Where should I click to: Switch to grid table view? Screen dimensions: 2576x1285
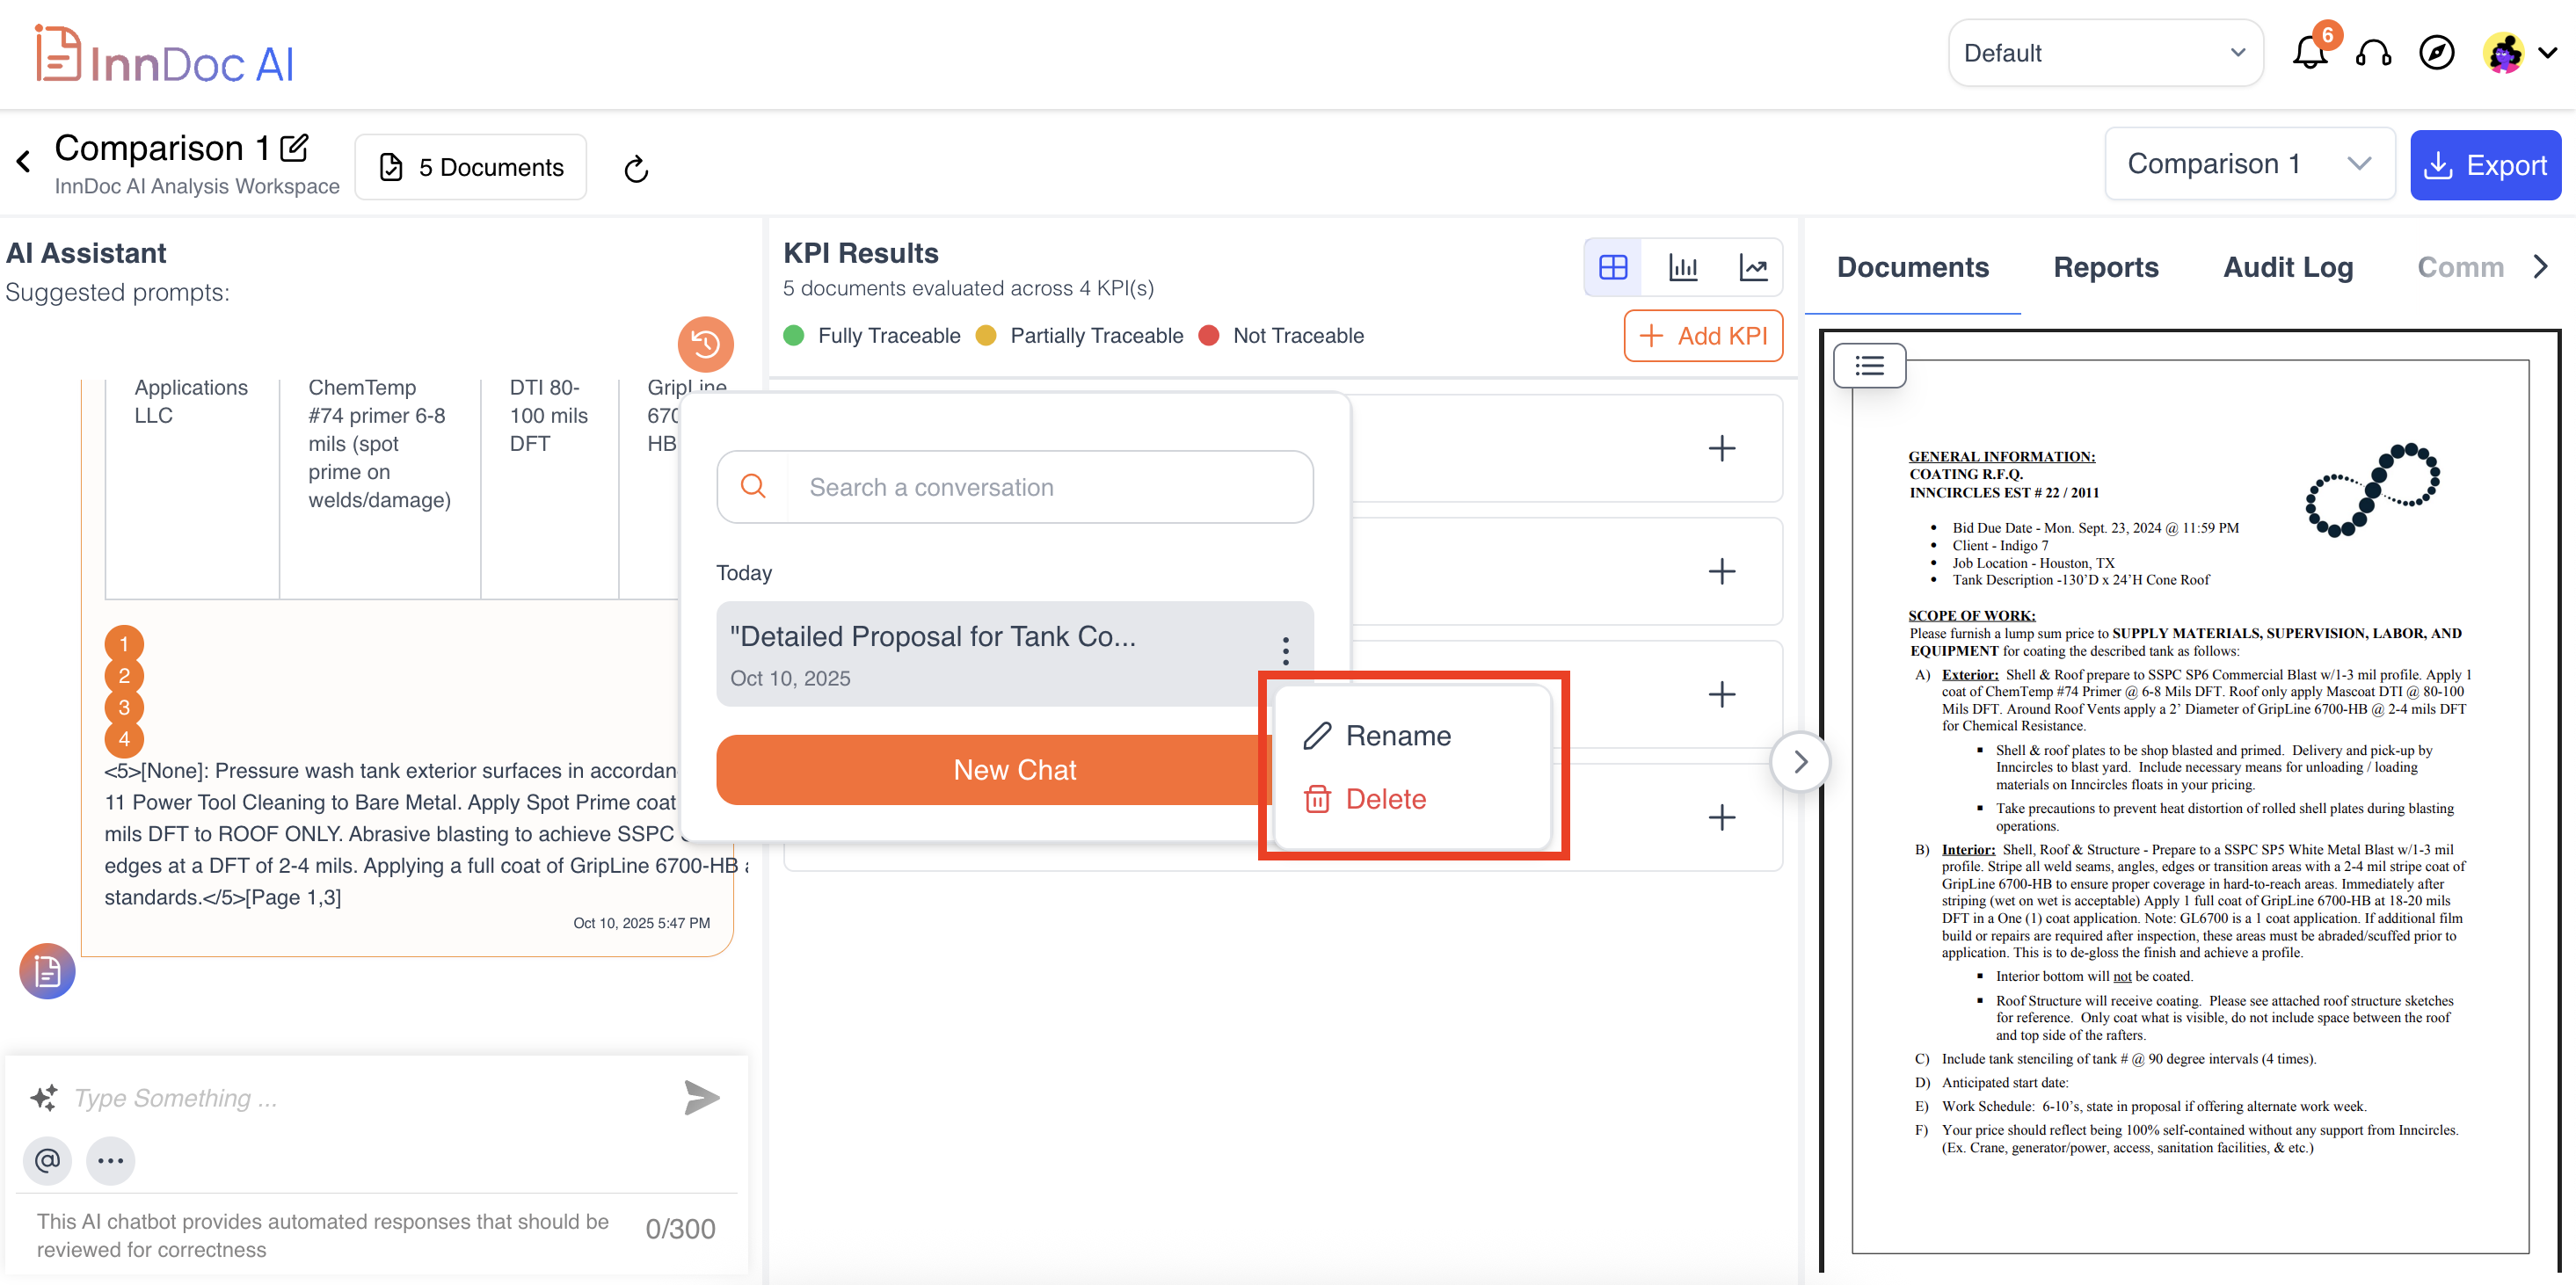pos(1613,267)
